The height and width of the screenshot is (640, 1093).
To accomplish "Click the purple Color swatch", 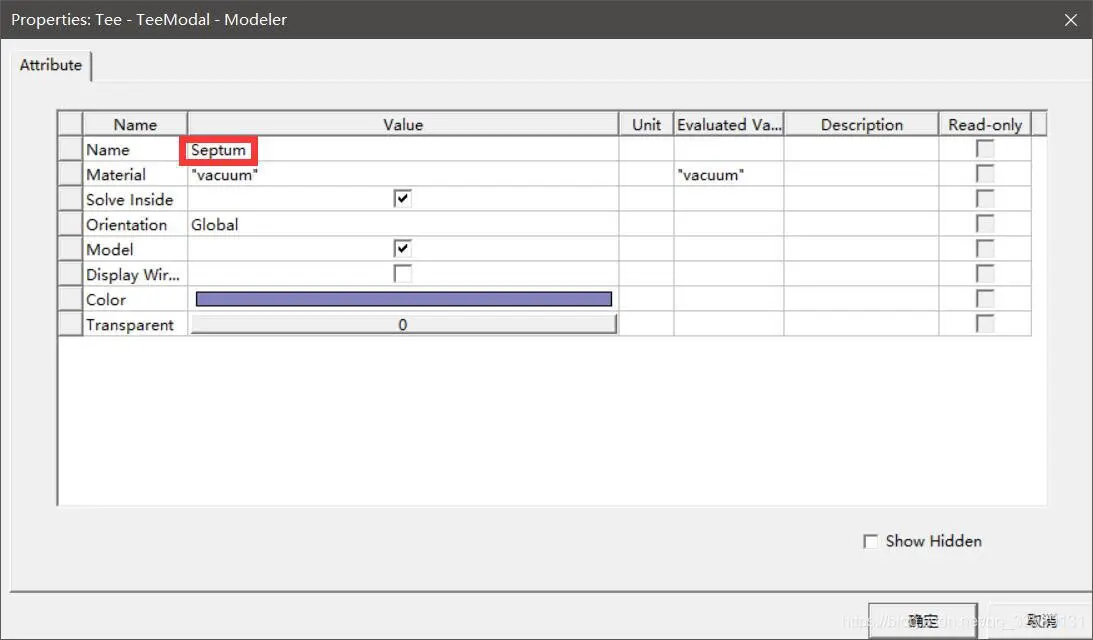I will click(x=403, y=299).
